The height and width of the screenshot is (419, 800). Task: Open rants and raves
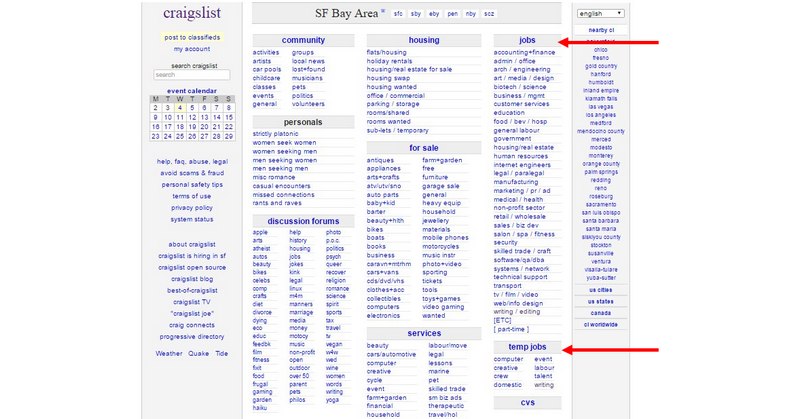click(277, 203)
